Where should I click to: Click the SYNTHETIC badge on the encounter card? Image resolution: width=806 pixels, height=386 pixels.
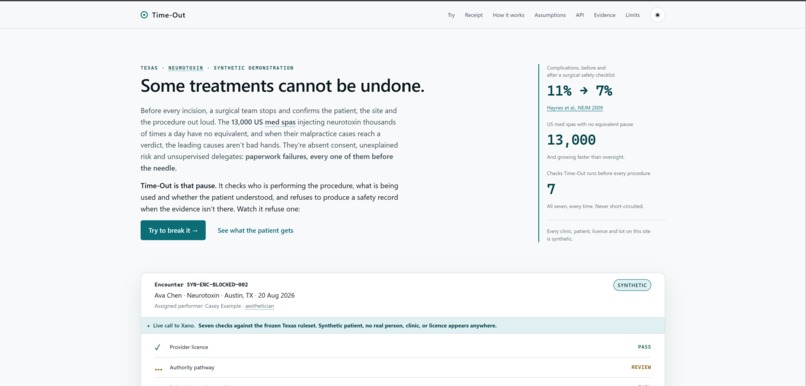[x=632, y=285]
